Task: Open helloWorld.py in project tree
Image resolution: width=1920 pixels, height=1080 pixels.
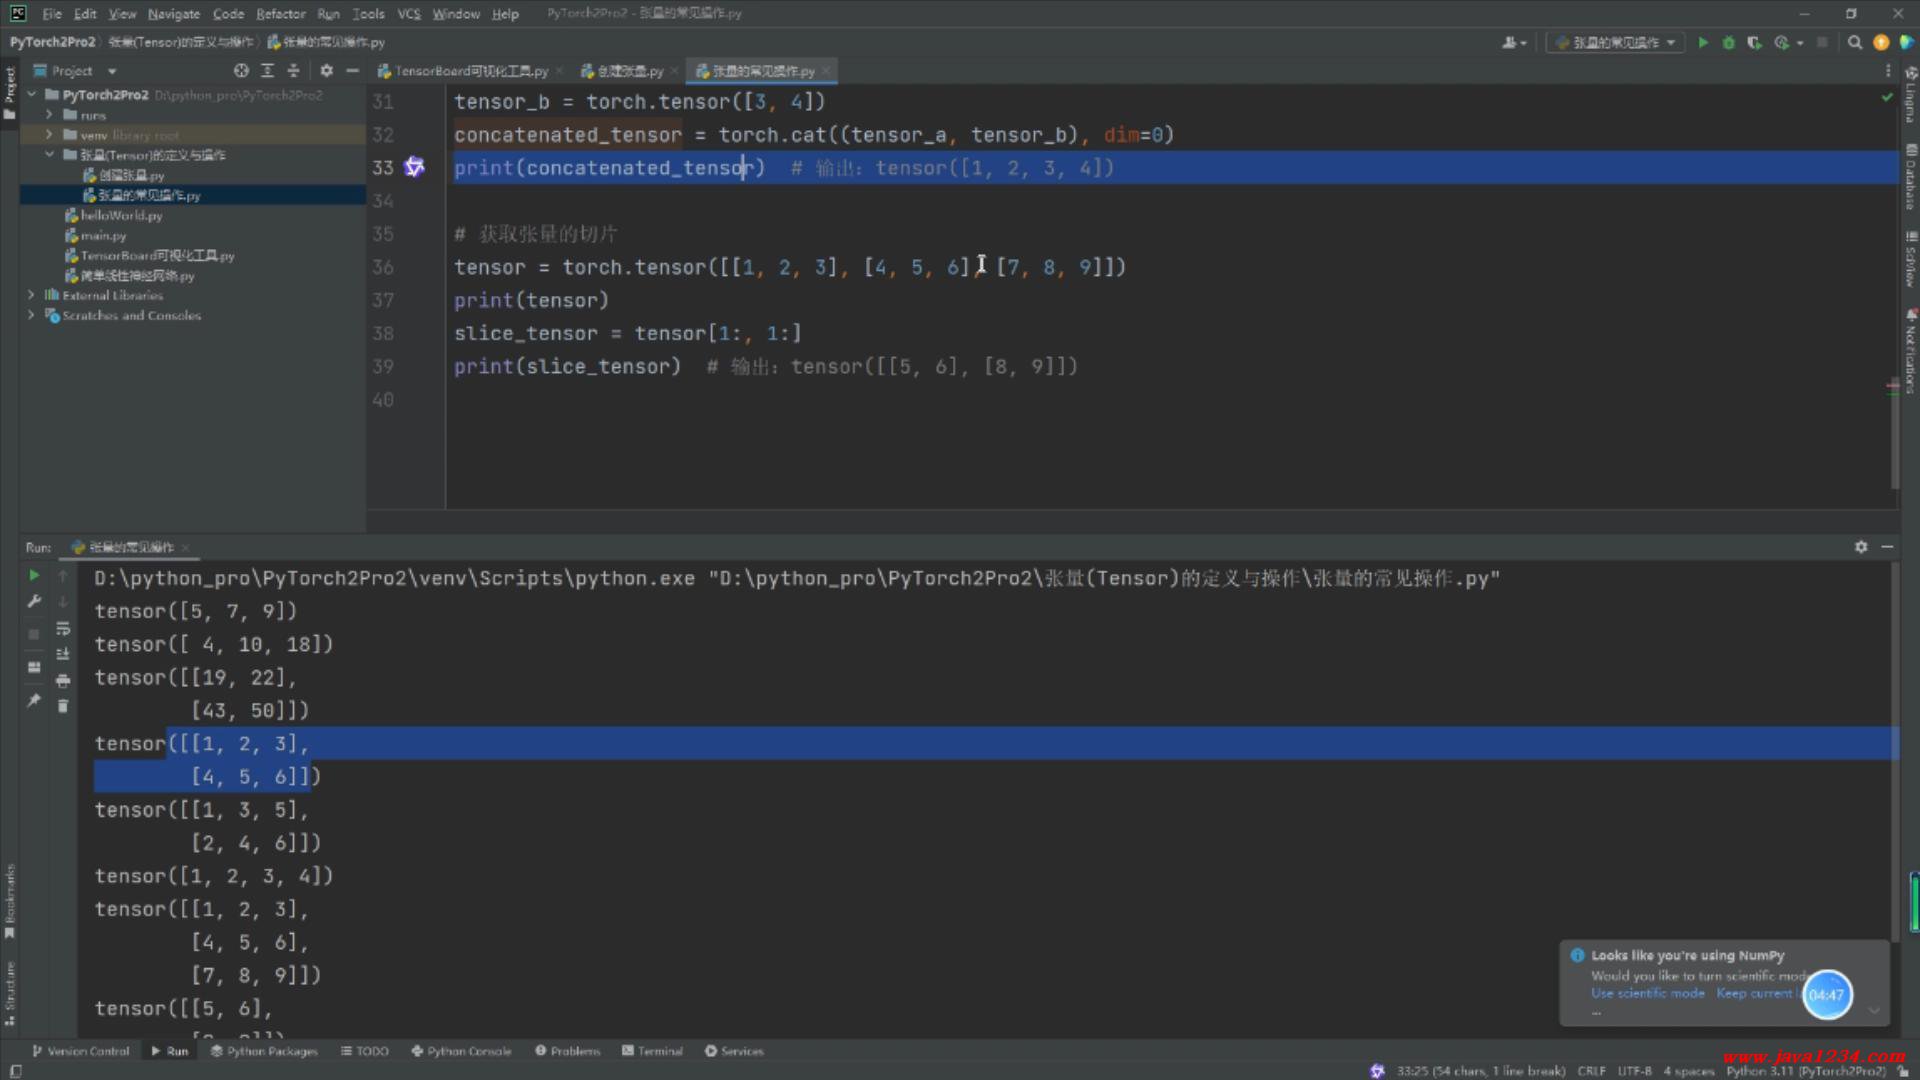Action: (x=121, y=215)
